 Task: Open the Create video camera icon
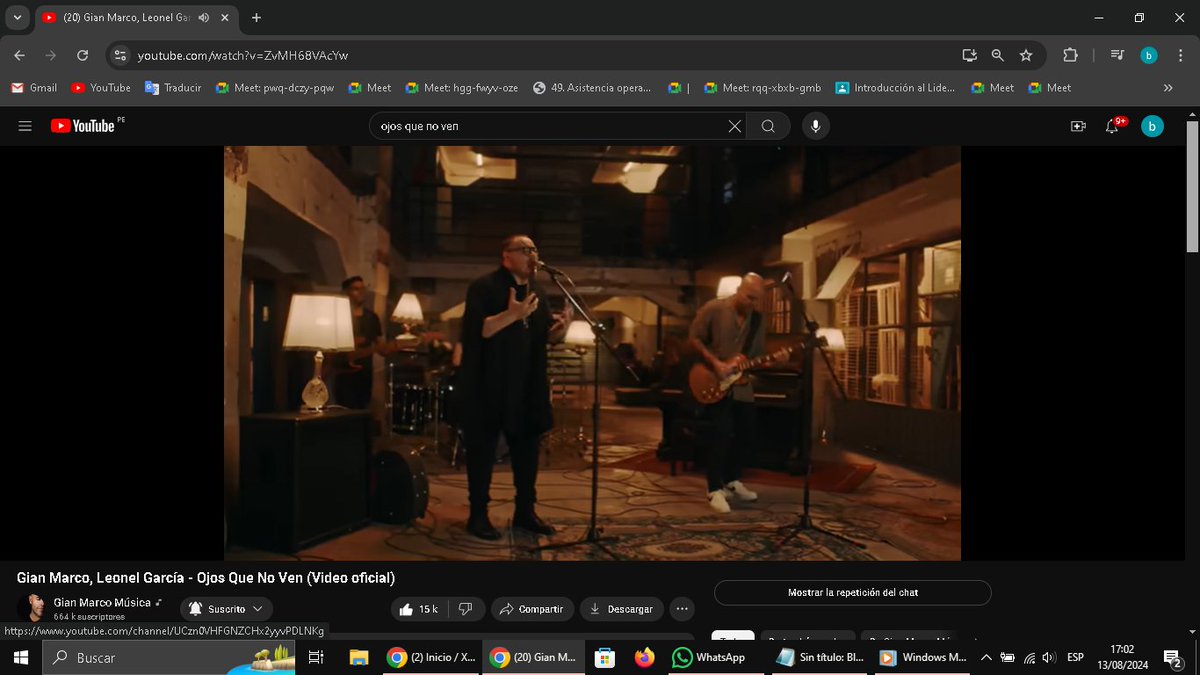1078,126
